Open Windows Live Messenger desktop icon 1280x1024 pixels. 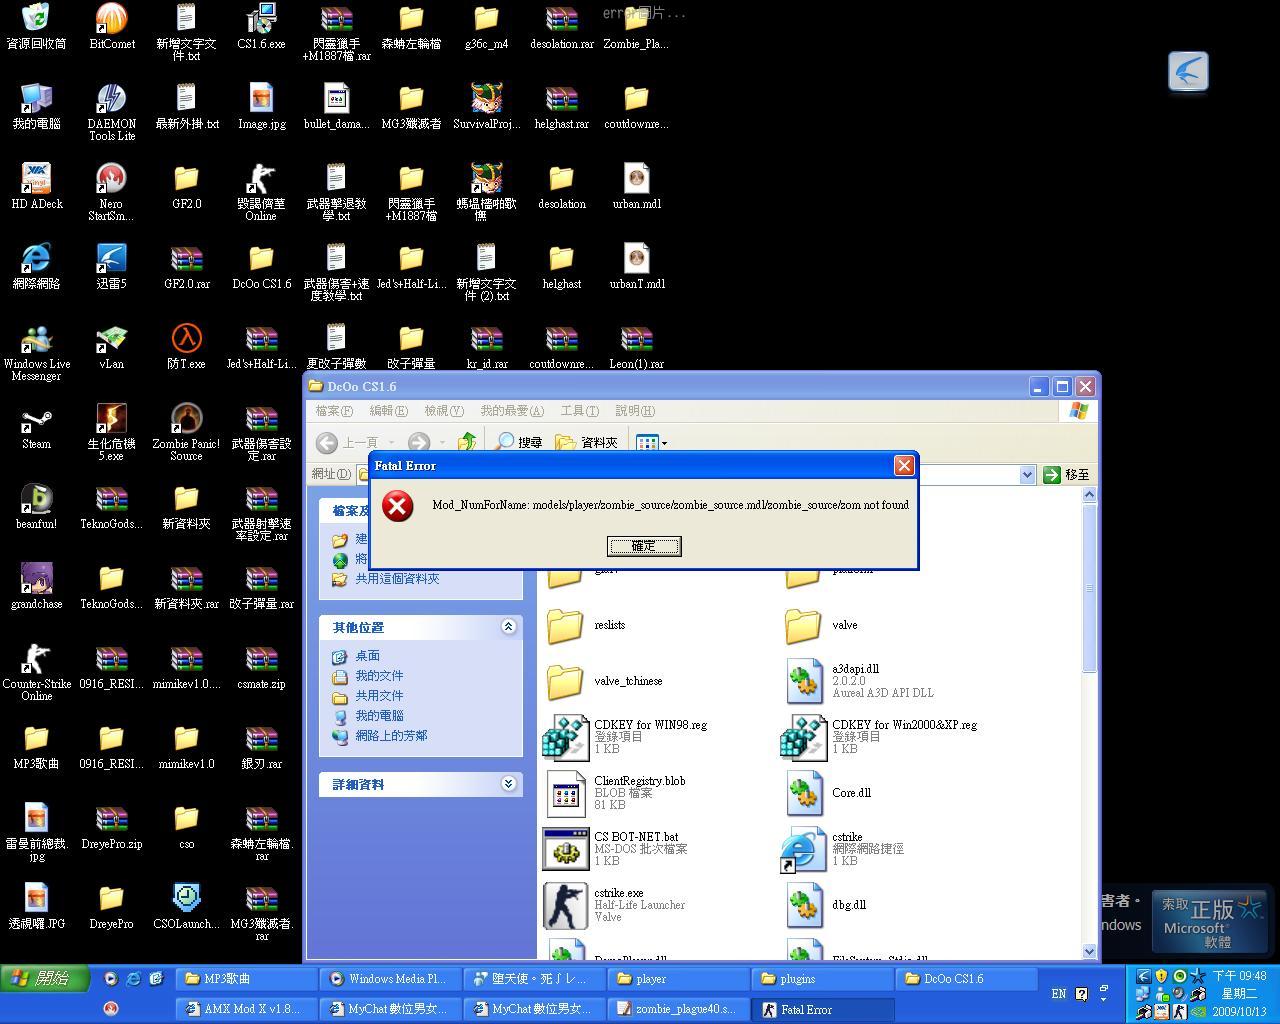point(37,352)
